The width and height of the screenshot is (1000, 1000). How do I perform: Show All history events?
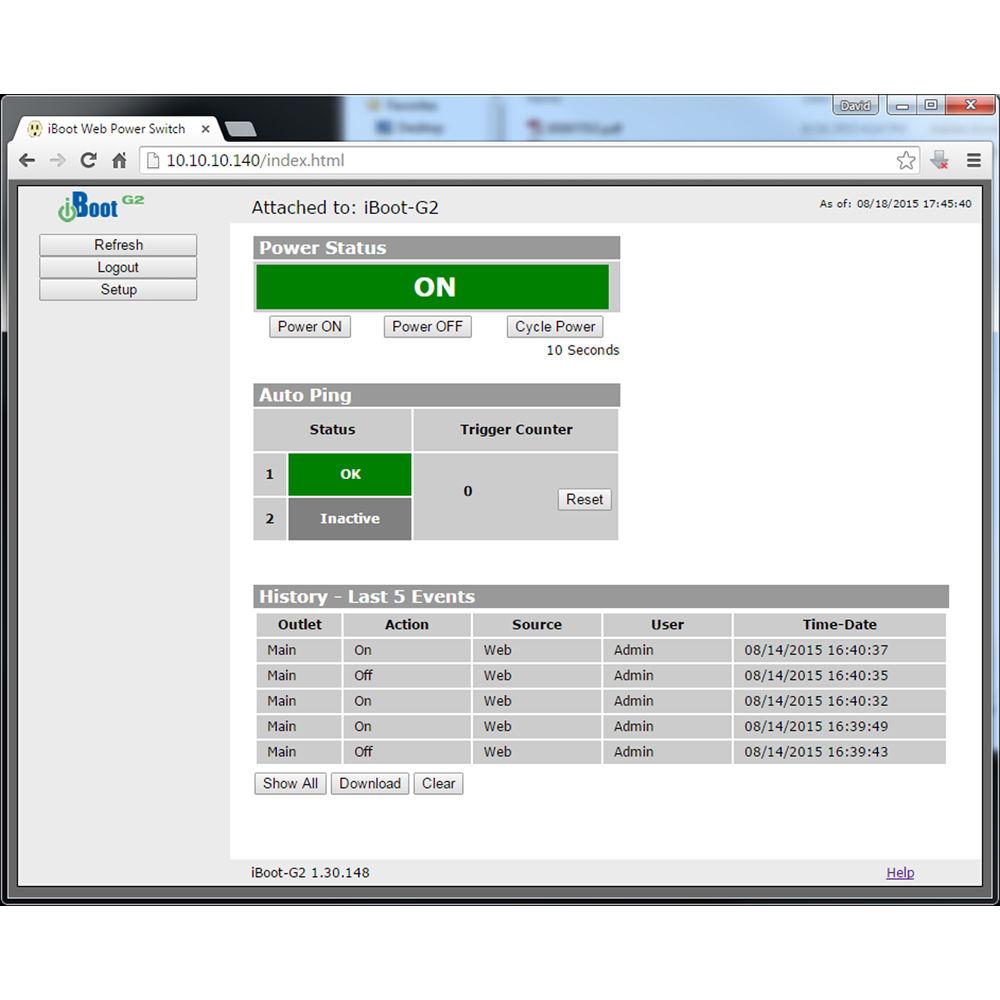point(290,784)
